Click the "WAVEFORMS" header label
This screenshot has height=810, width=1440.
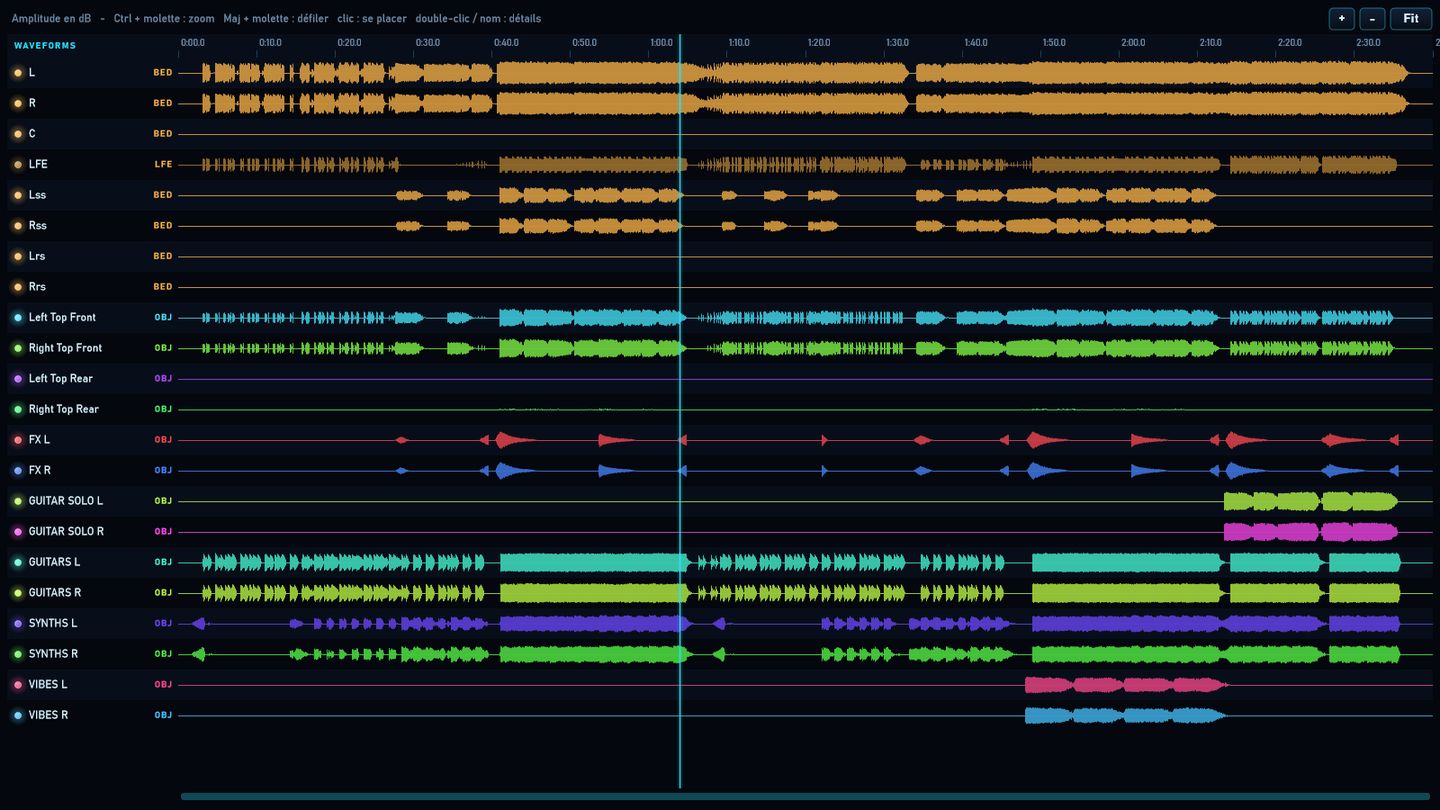pyautogui.click(x=45, y=46)
